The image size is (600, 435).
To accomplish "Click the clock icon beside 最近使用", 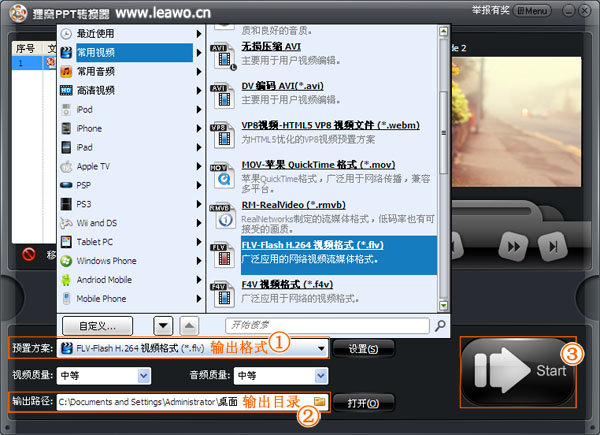I will pyautogui.click(x=66, y=34).
